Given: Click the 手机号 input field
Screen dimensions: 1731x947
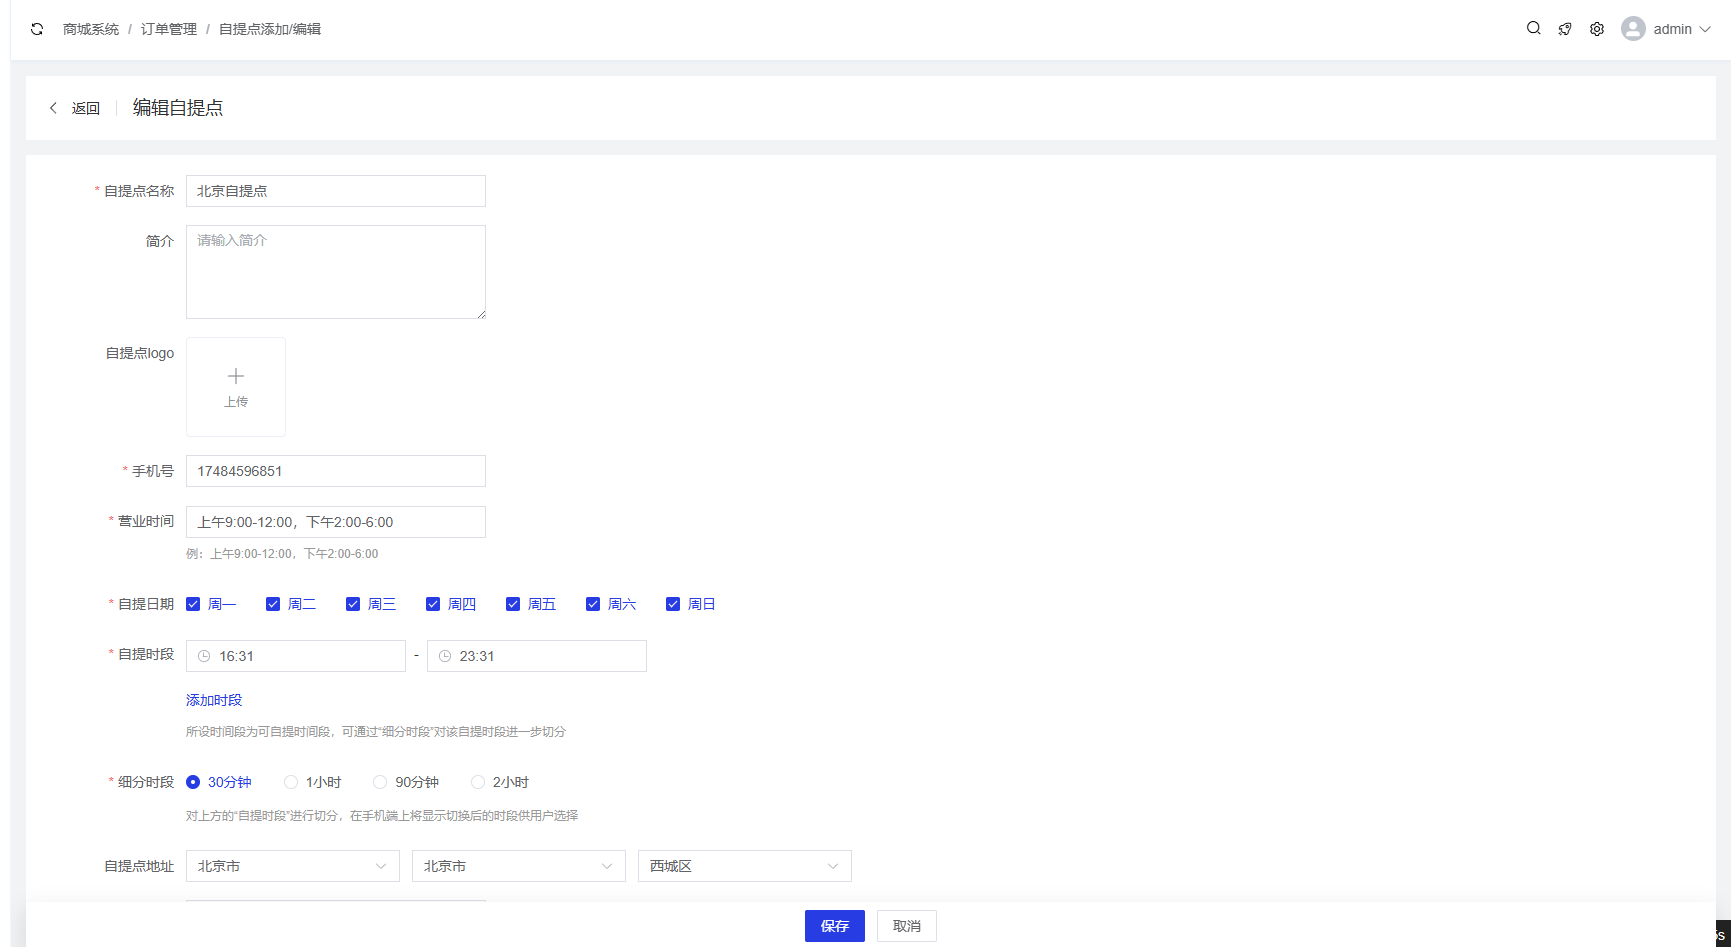Looking at the screenshot, I should 335,471.
